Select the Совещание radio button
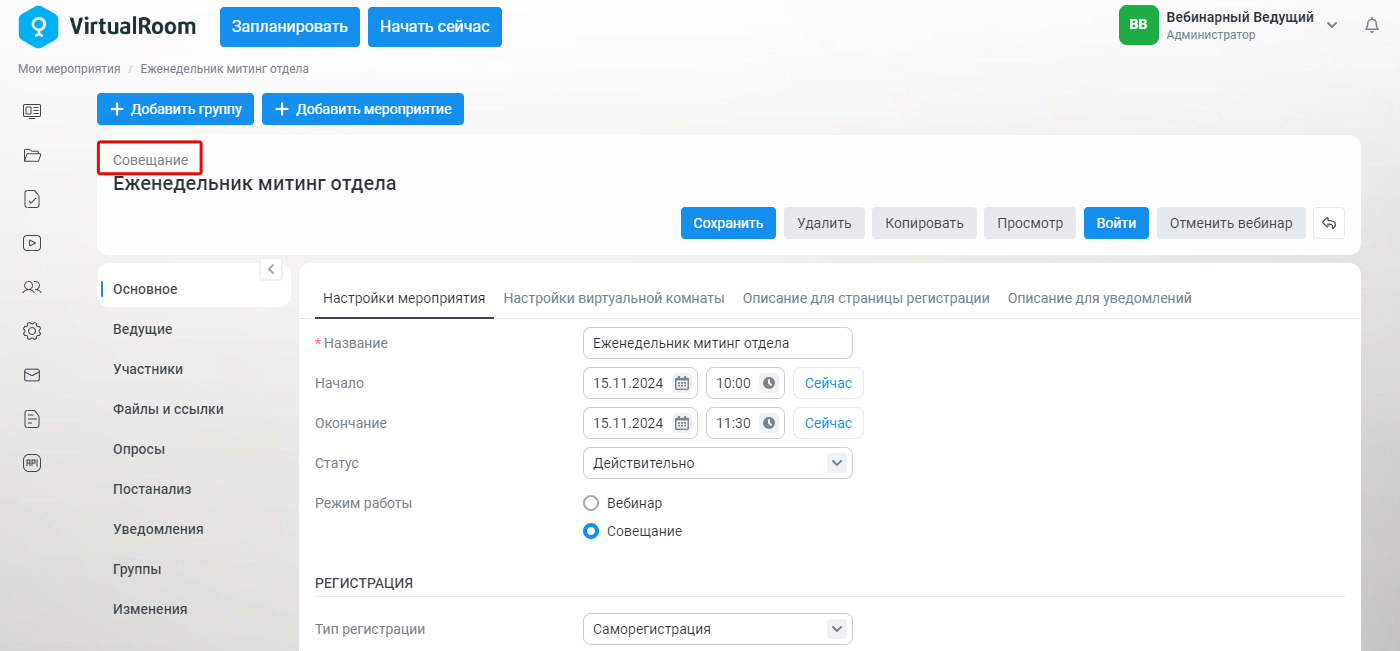 591,531
